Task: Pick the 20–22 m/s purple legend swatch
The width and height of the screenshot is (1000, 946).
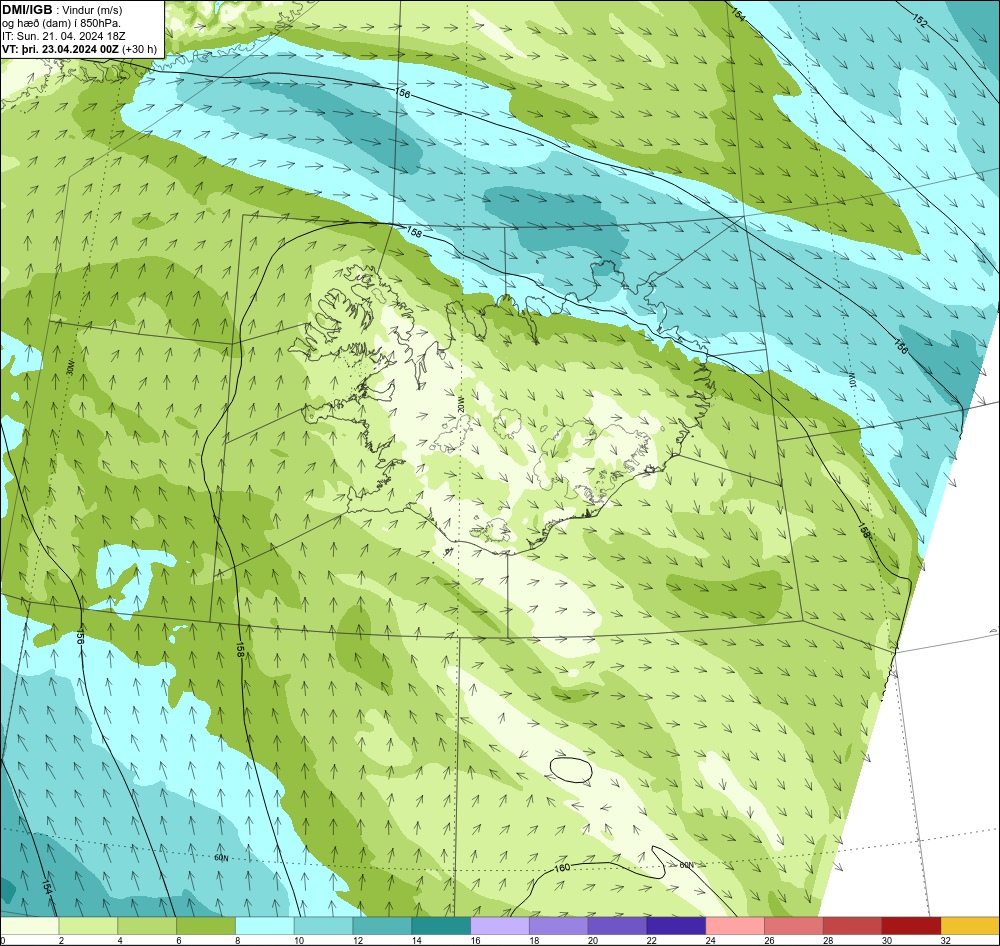Action: (617, 926)
